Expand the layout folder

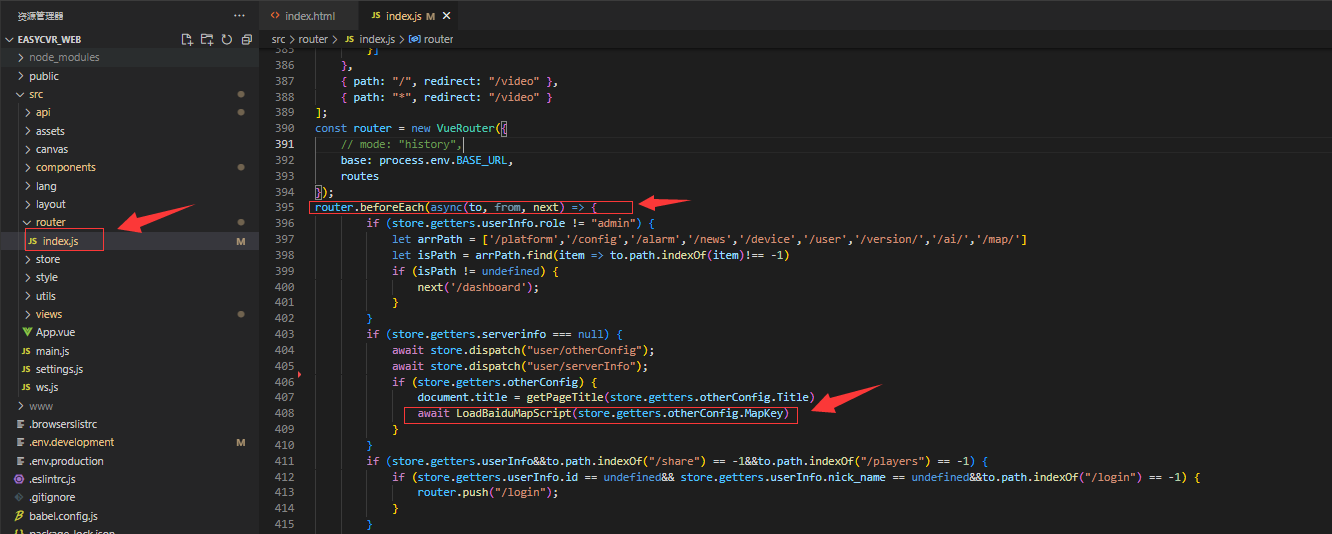(51, 204)
